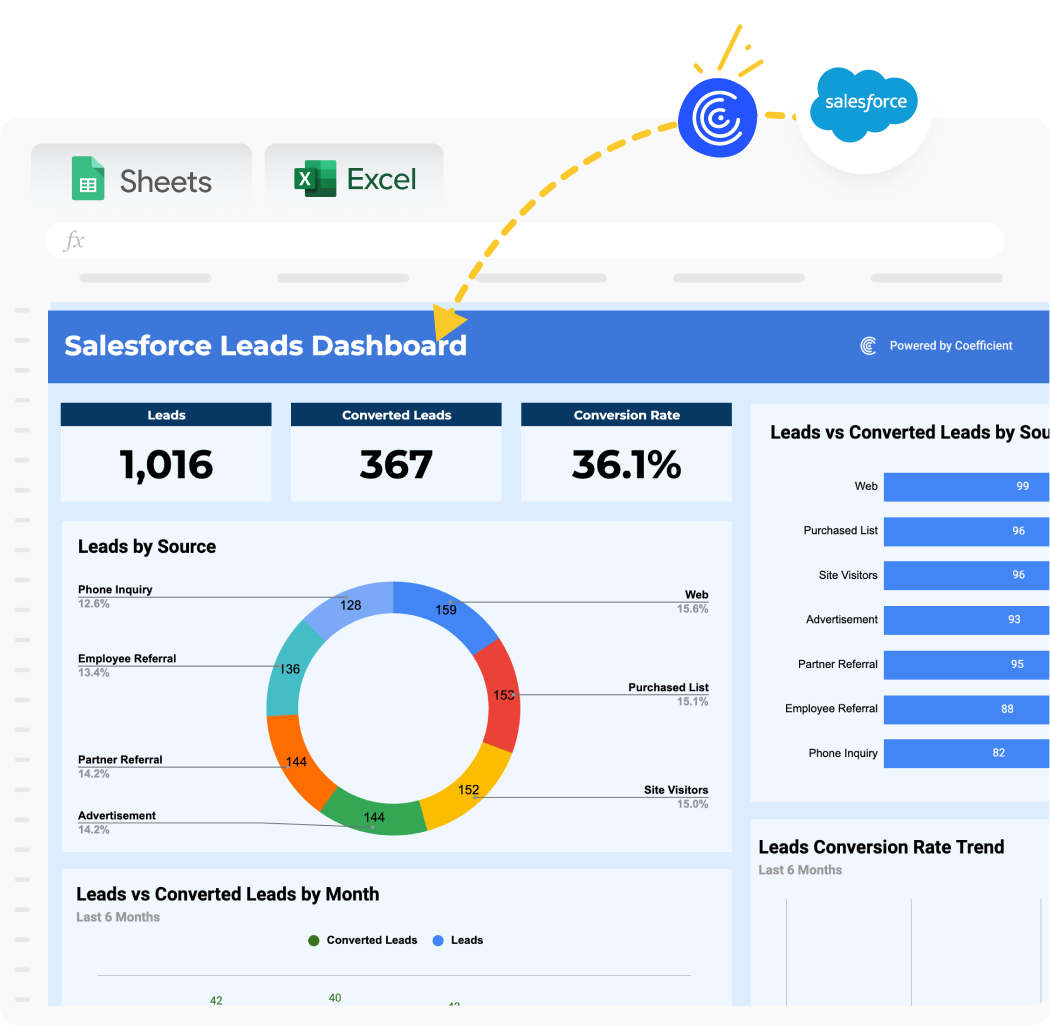Click the Purchased List bar showing 96
Screen dimensions: 1050x1026
966,531
